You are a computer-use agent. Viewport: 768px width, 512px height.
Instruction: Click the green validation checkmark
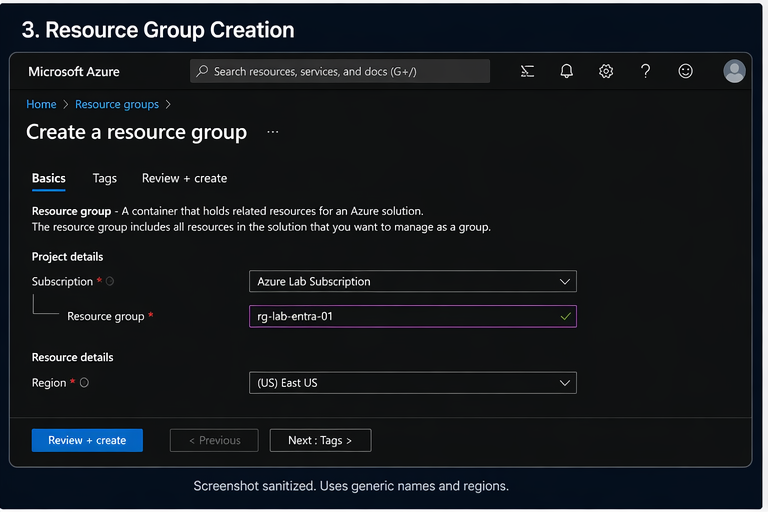[x=565, y=317]
